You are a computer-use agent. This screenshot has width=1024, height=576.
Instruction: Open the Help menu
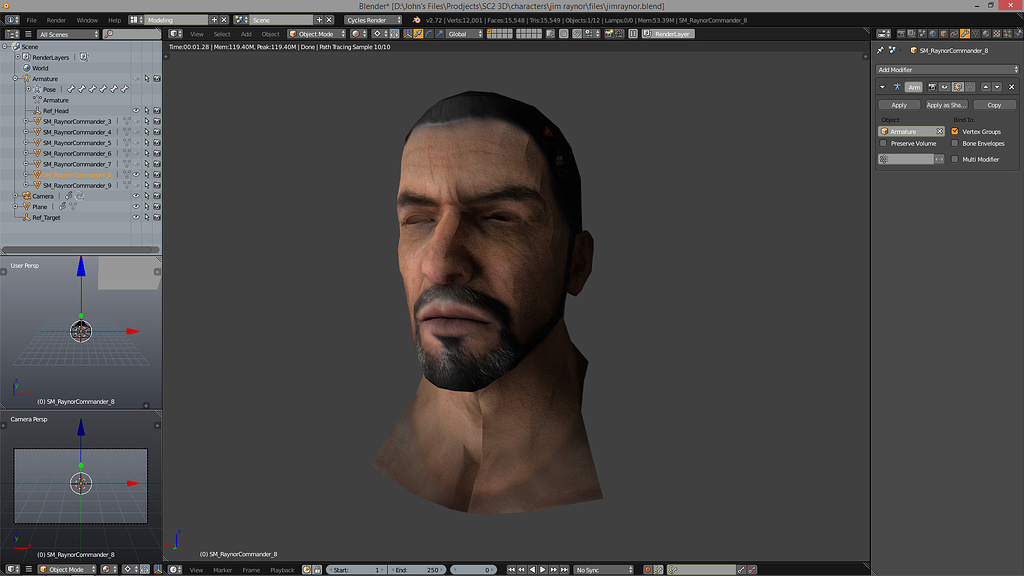(114, 20)
